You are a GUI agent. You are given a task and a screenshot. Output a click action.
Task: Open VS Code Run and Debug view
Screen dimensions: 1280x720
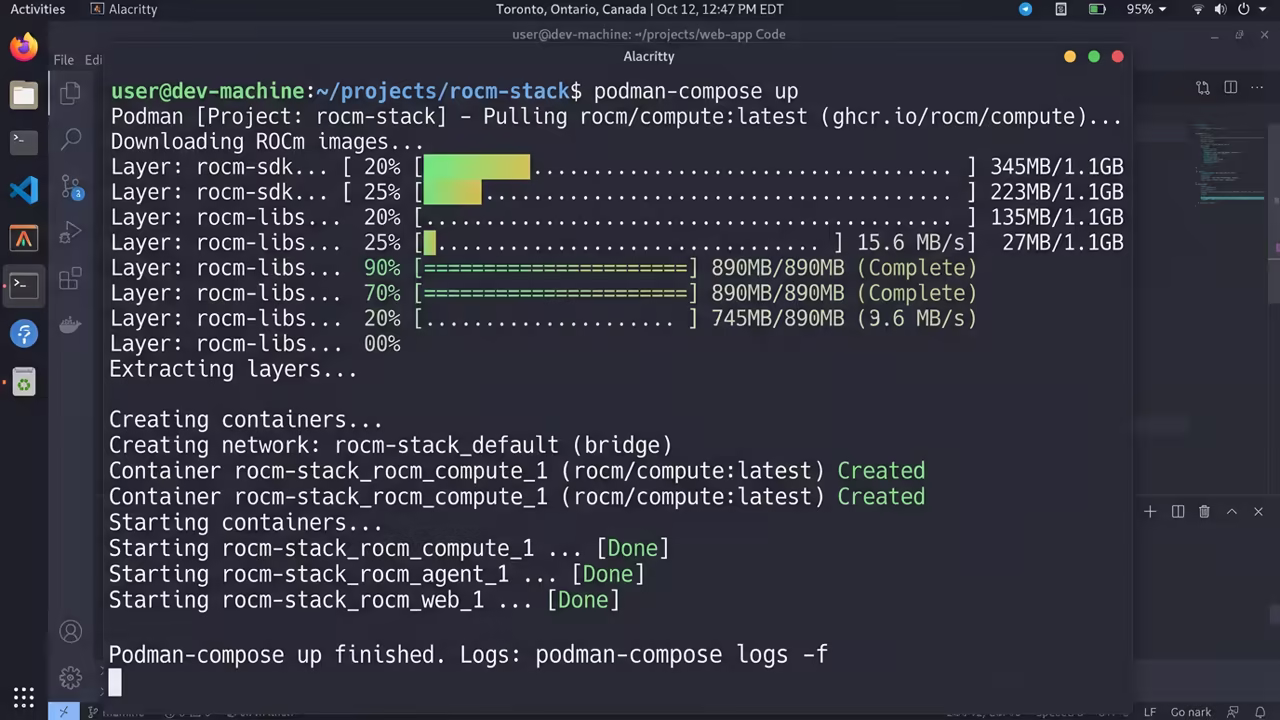pyautogui.click(x=70, y=233)
